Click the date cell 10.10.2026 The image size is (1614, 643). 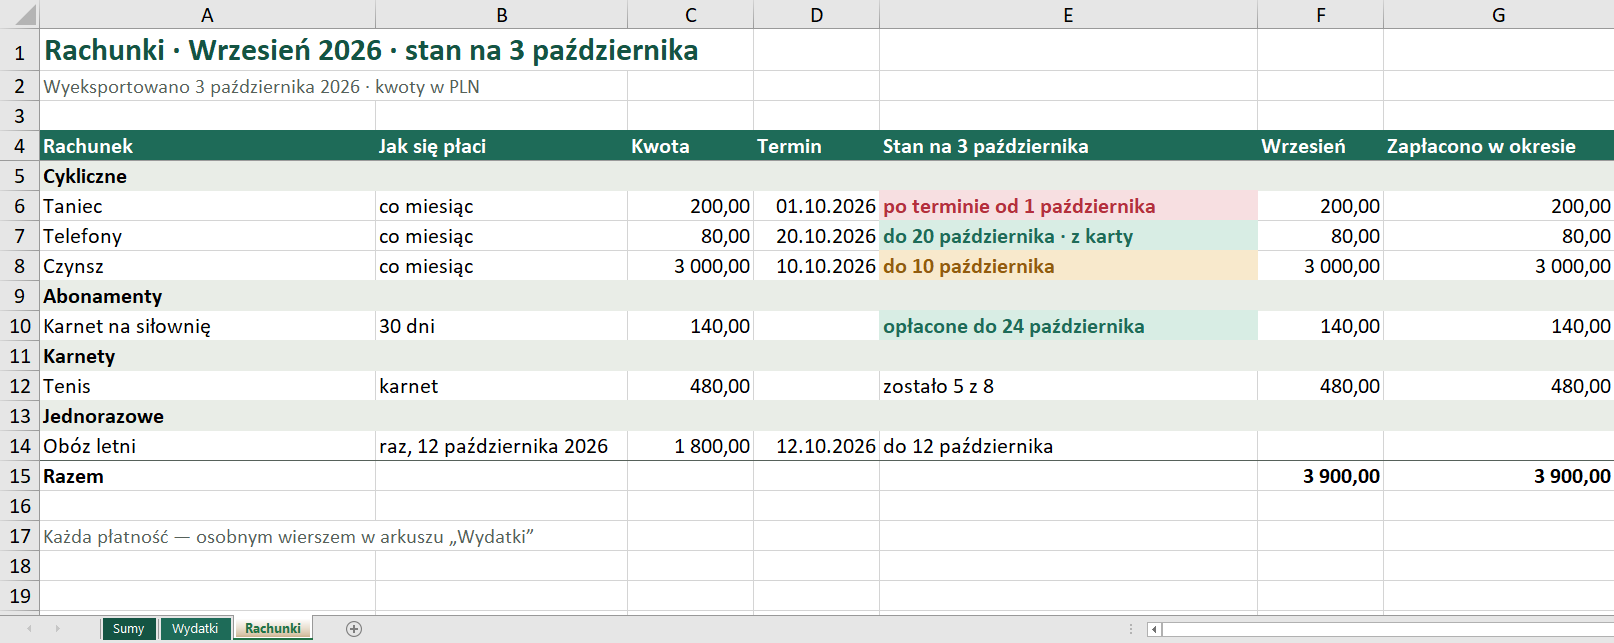(817, 266)
